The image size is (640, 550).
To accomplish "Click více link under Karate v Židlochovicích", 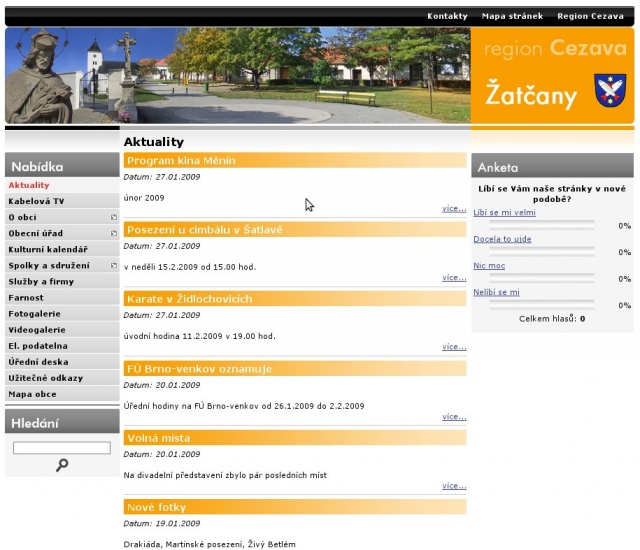I will click(x=454, y=347).
